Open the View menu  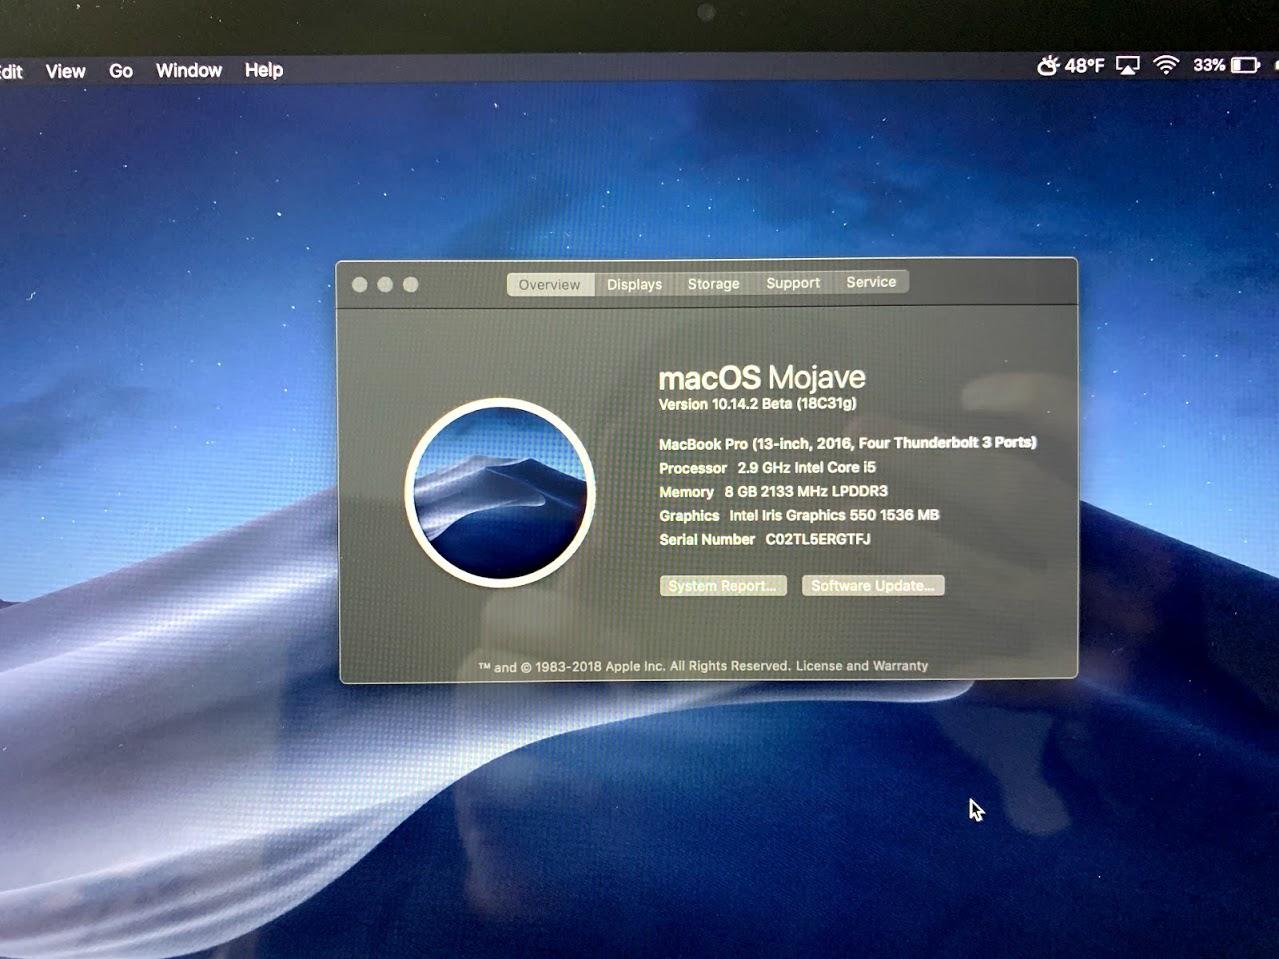65,71
